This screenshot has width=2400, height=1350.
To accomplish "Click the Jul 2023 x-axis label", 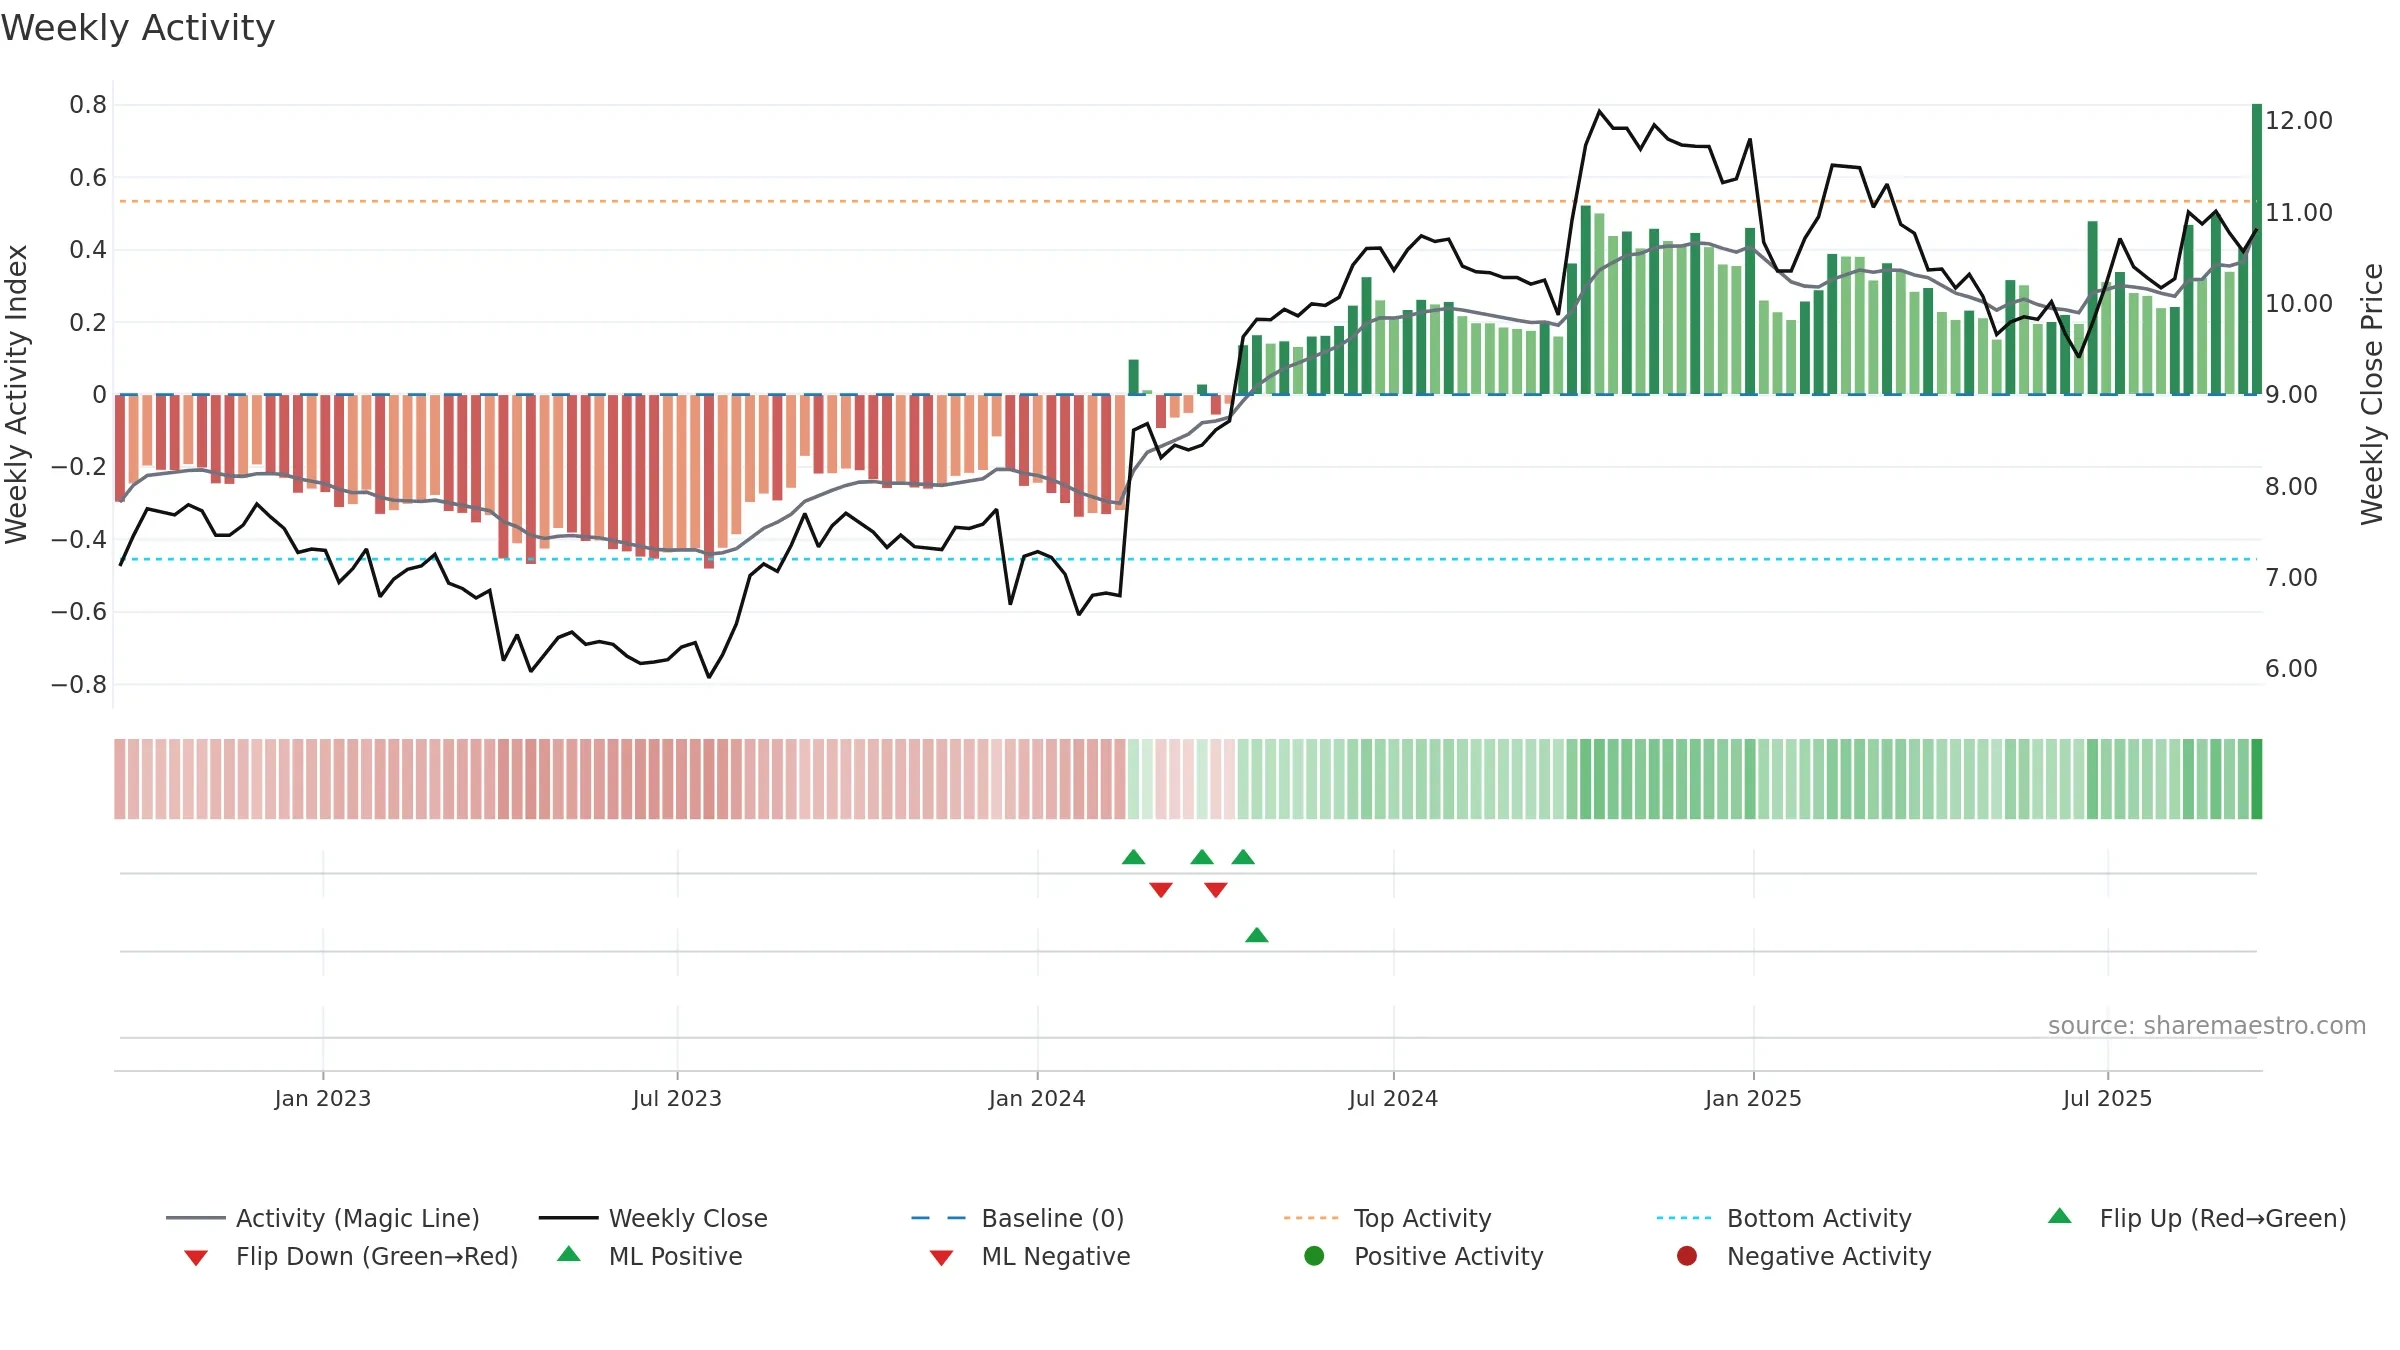I will pyautogui.click(x=677, y=1098).
